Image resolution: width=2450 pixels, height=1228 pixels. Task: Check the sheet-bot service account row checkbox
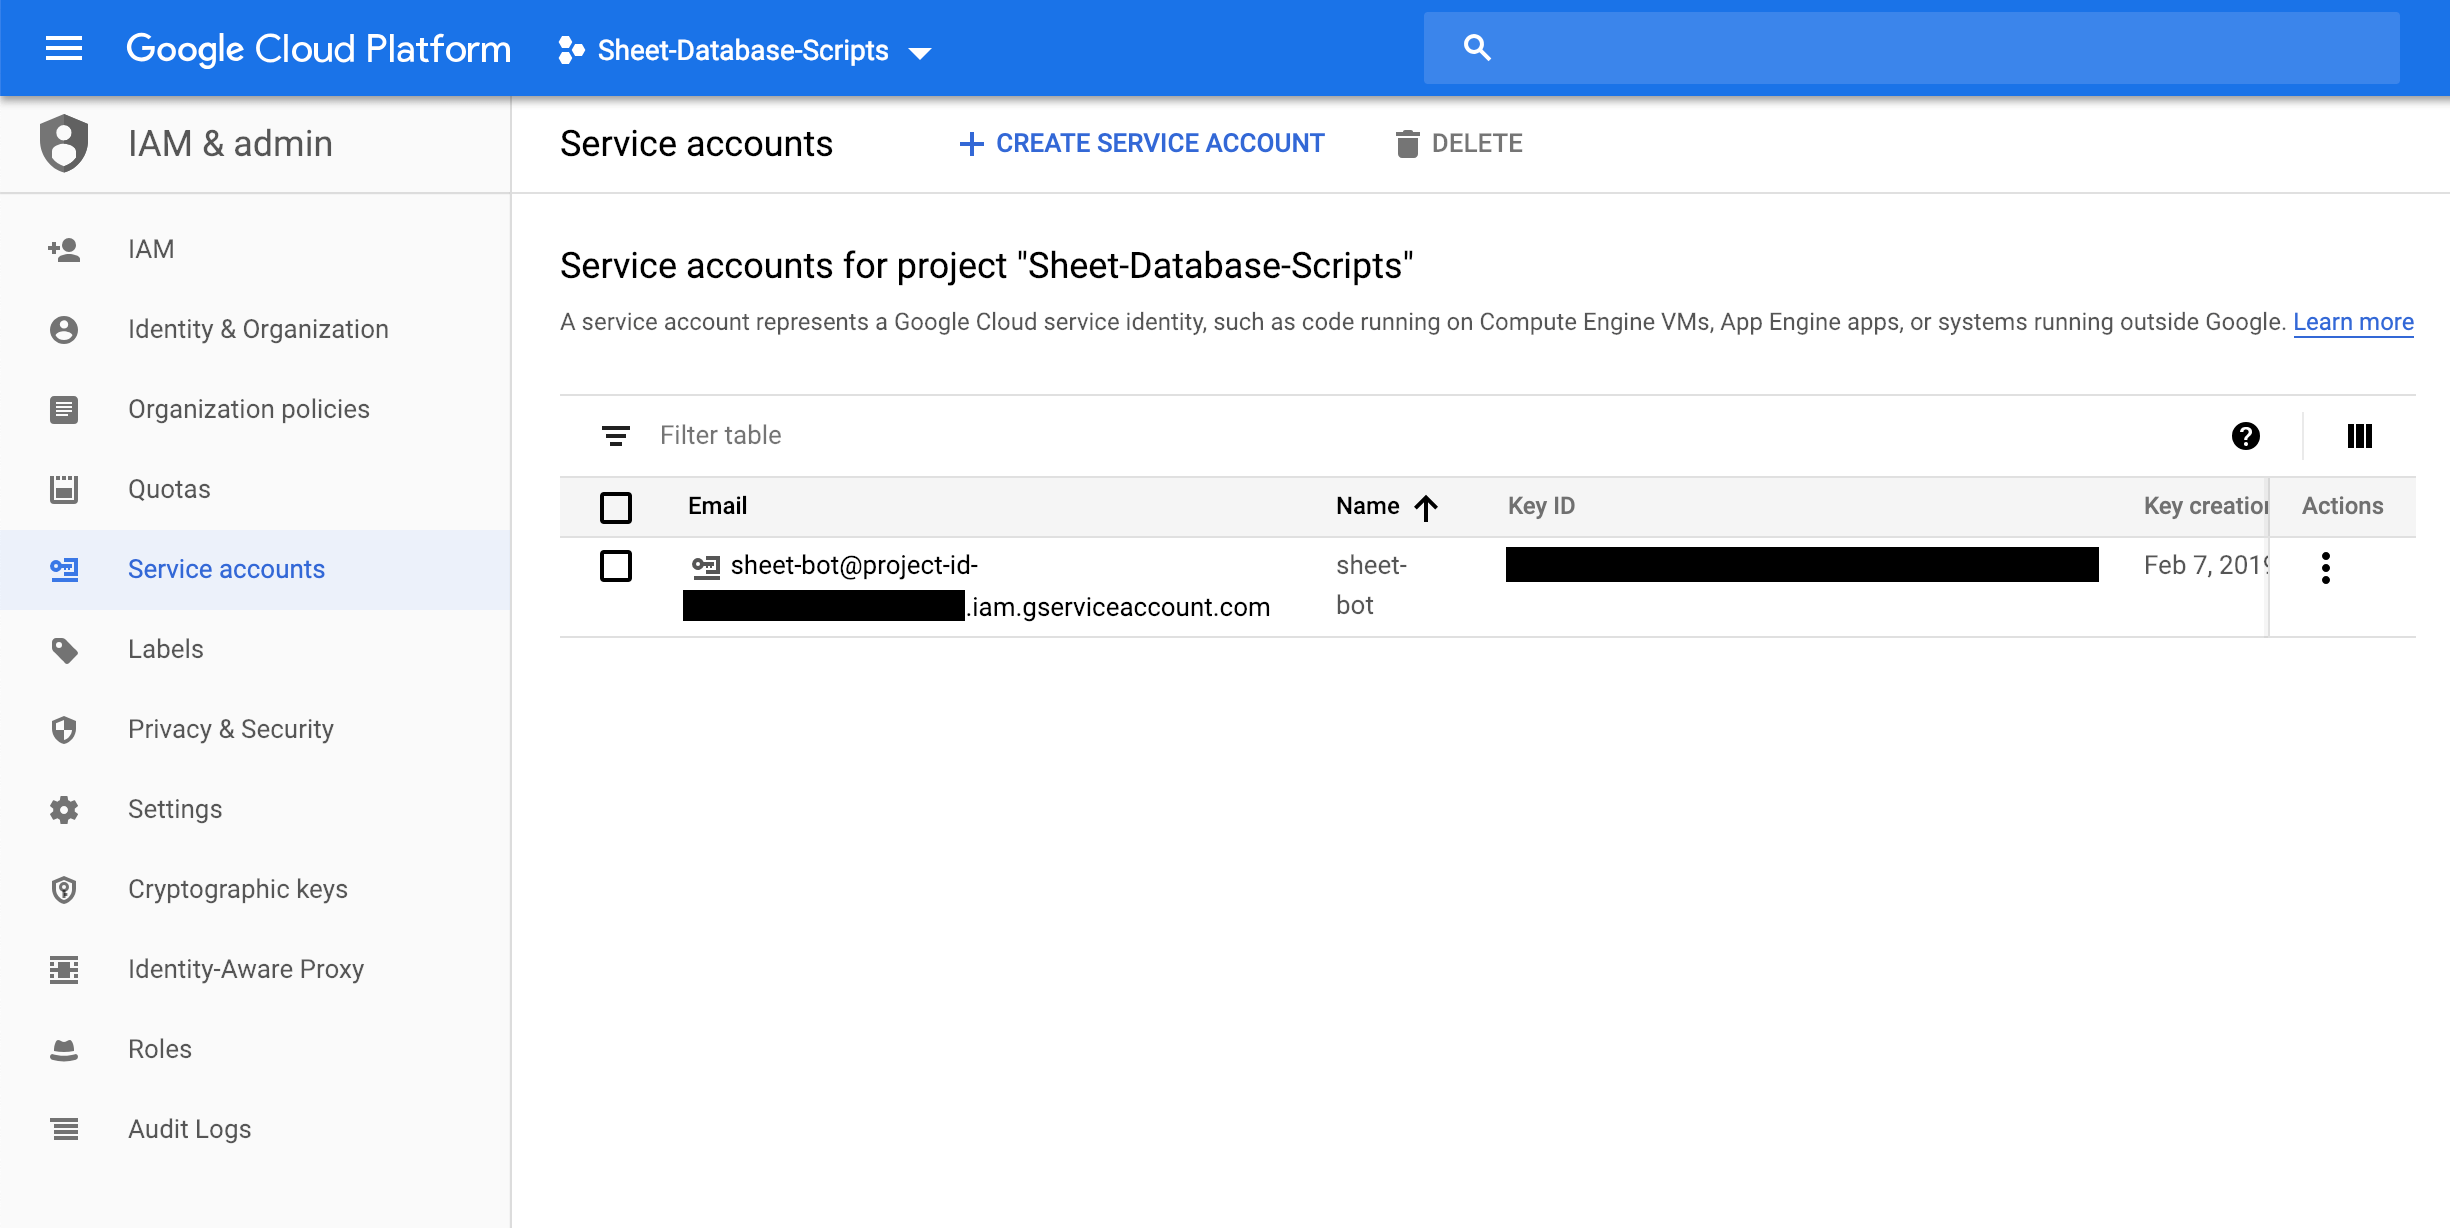pyautogui.click(x=616, y=566)
